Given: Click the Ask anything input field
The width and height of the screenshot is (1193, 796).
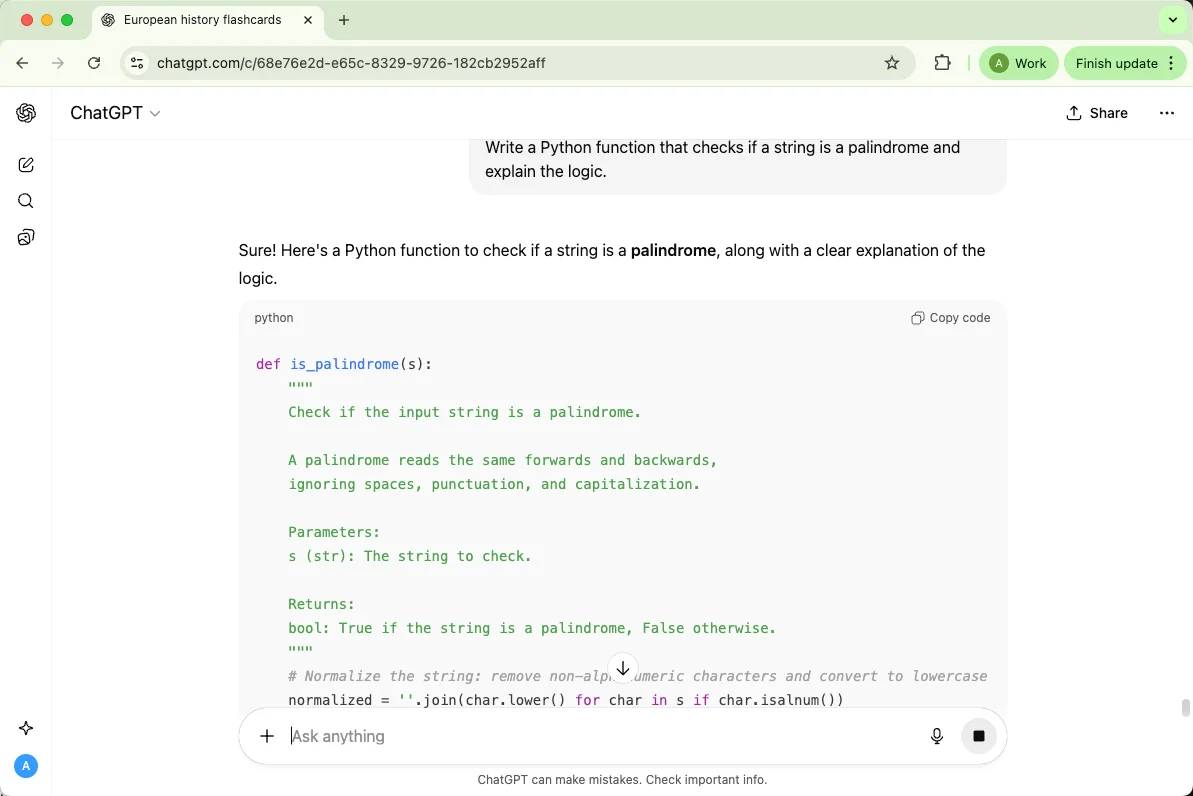Looking at the screenshot, I should tap(600, 736).
